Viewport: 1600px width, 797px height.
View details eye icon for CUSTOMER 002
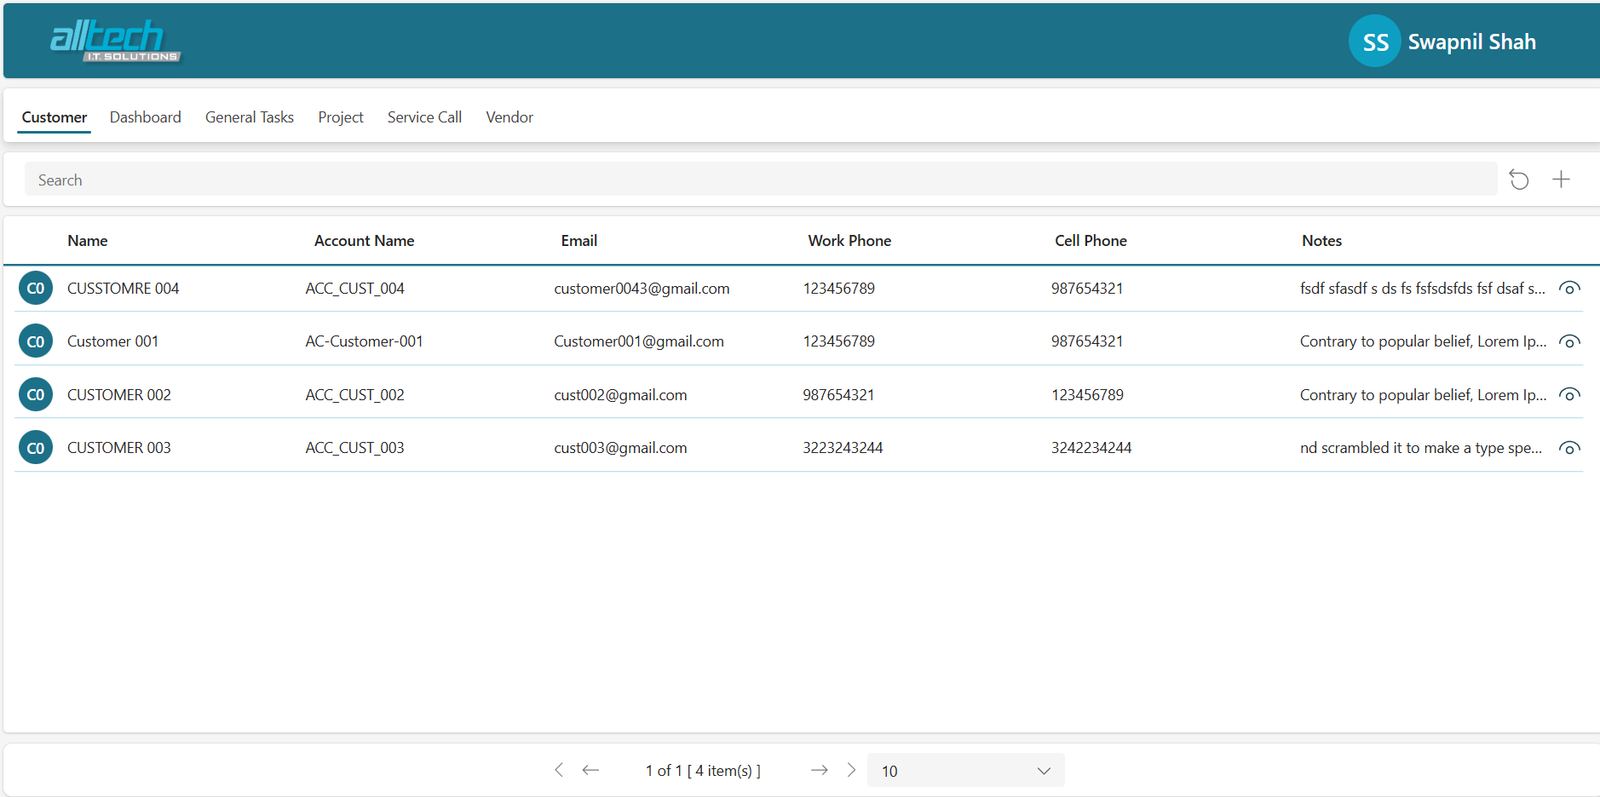(1570, 395)
